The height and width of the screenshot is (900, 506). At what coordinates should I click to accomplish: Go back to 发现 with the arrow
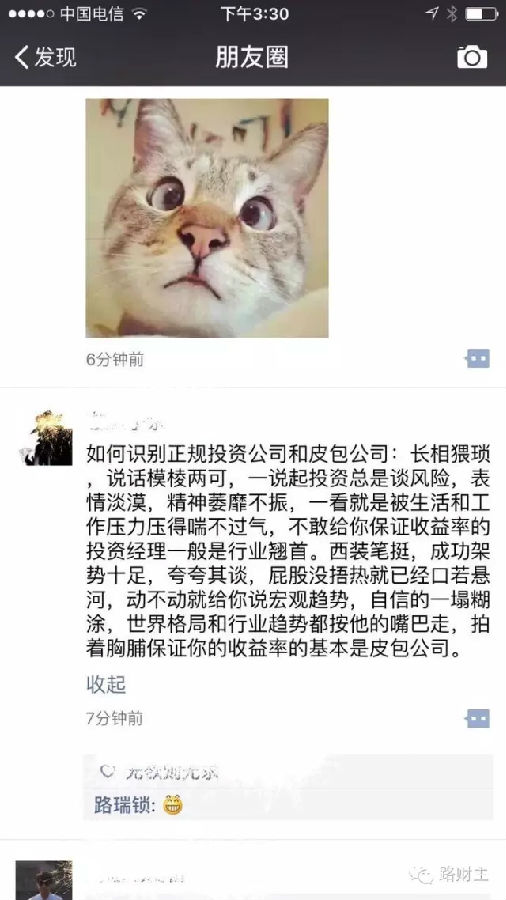coord(22,57)
